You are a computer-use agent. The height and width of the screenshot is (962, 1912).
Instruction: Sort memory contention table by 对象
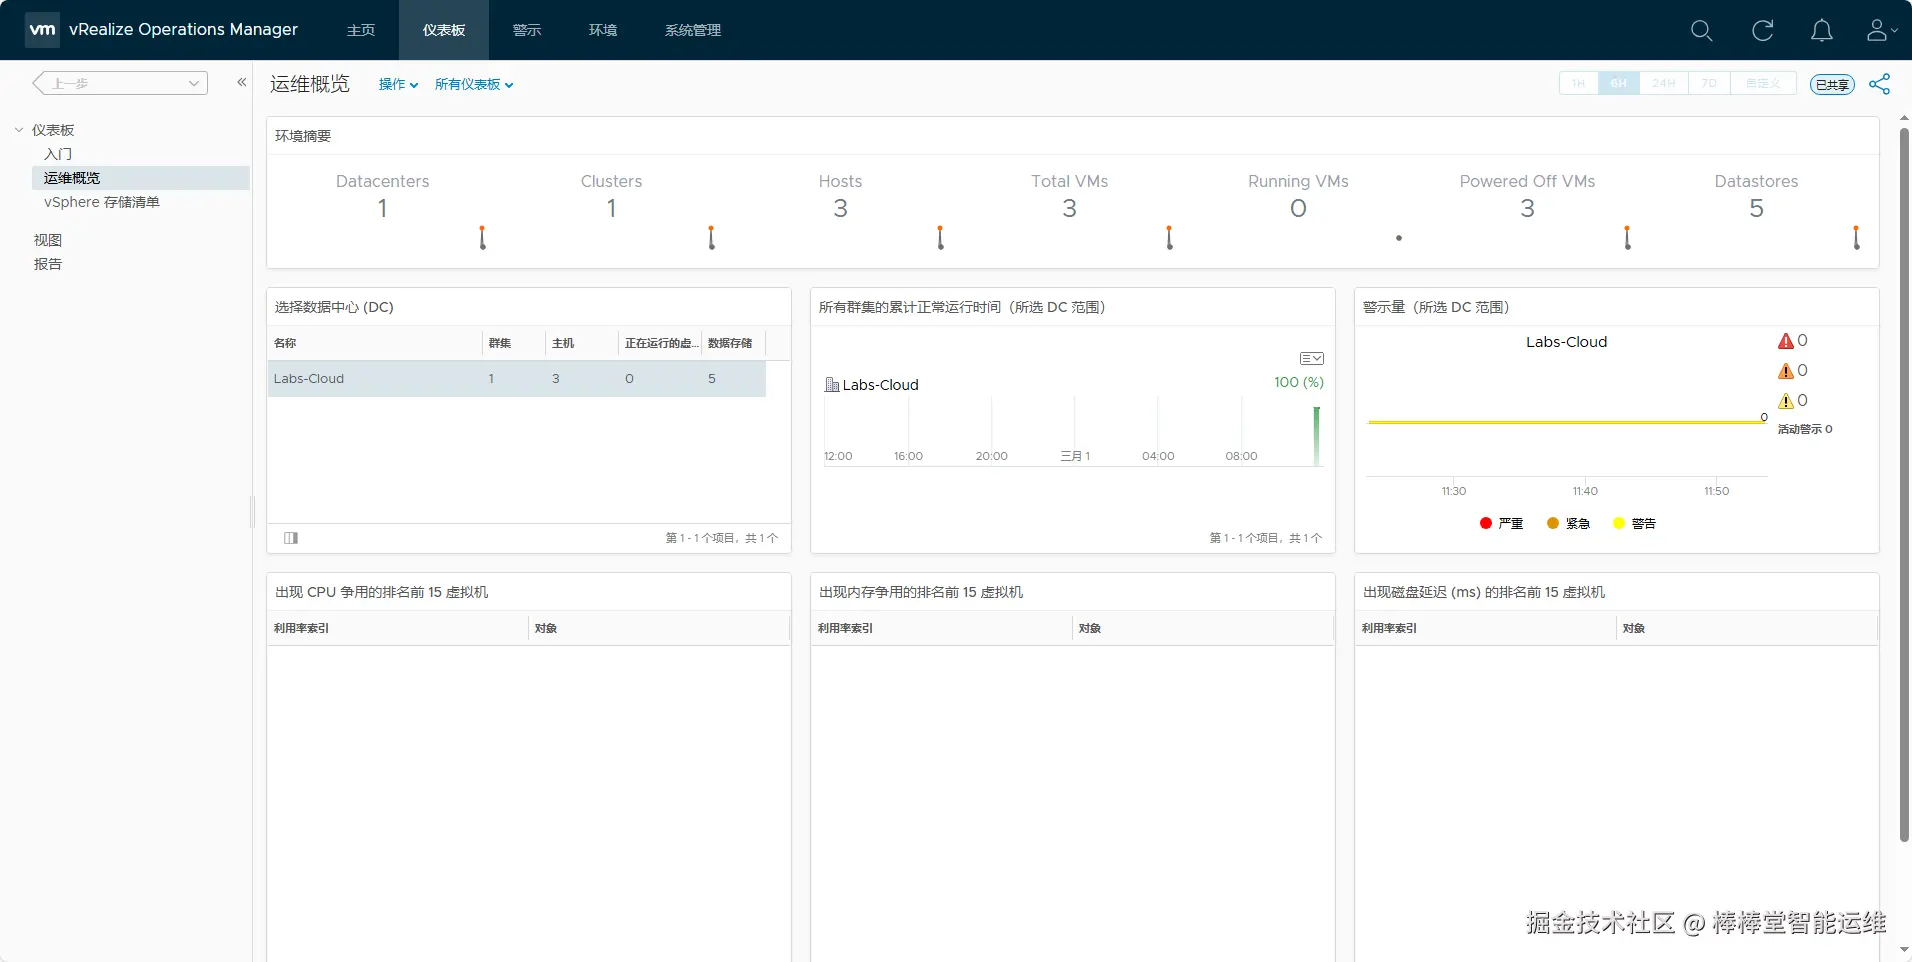pos(1203,628)
